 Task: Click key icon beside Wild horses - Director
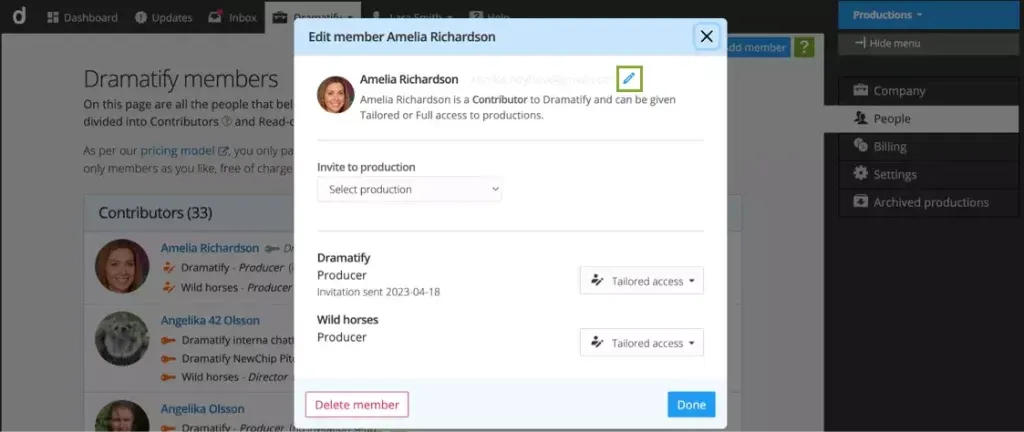[x=169, y=377]
